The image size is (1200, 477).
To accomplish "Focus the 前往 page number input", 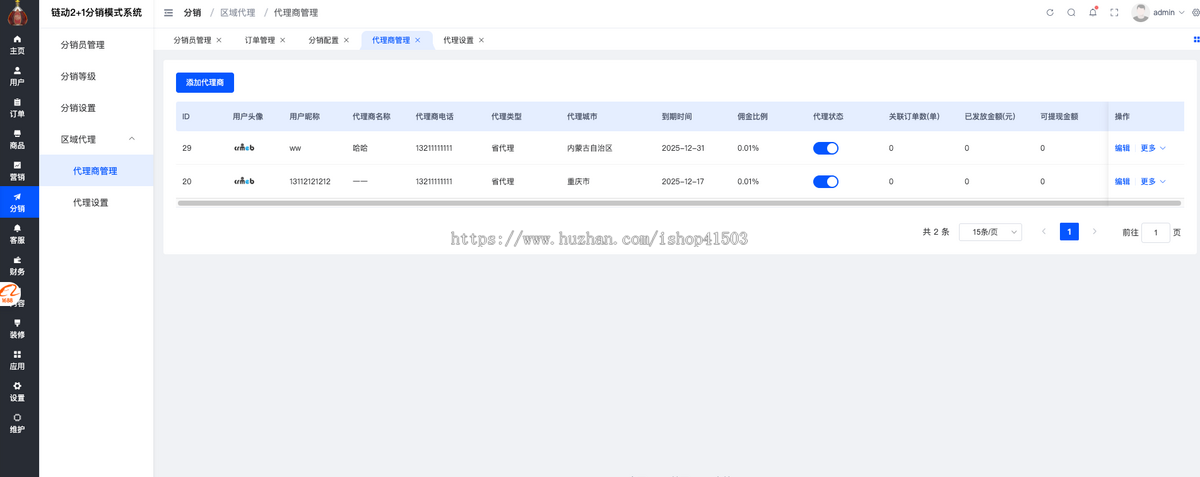I will click(1156, 232).
